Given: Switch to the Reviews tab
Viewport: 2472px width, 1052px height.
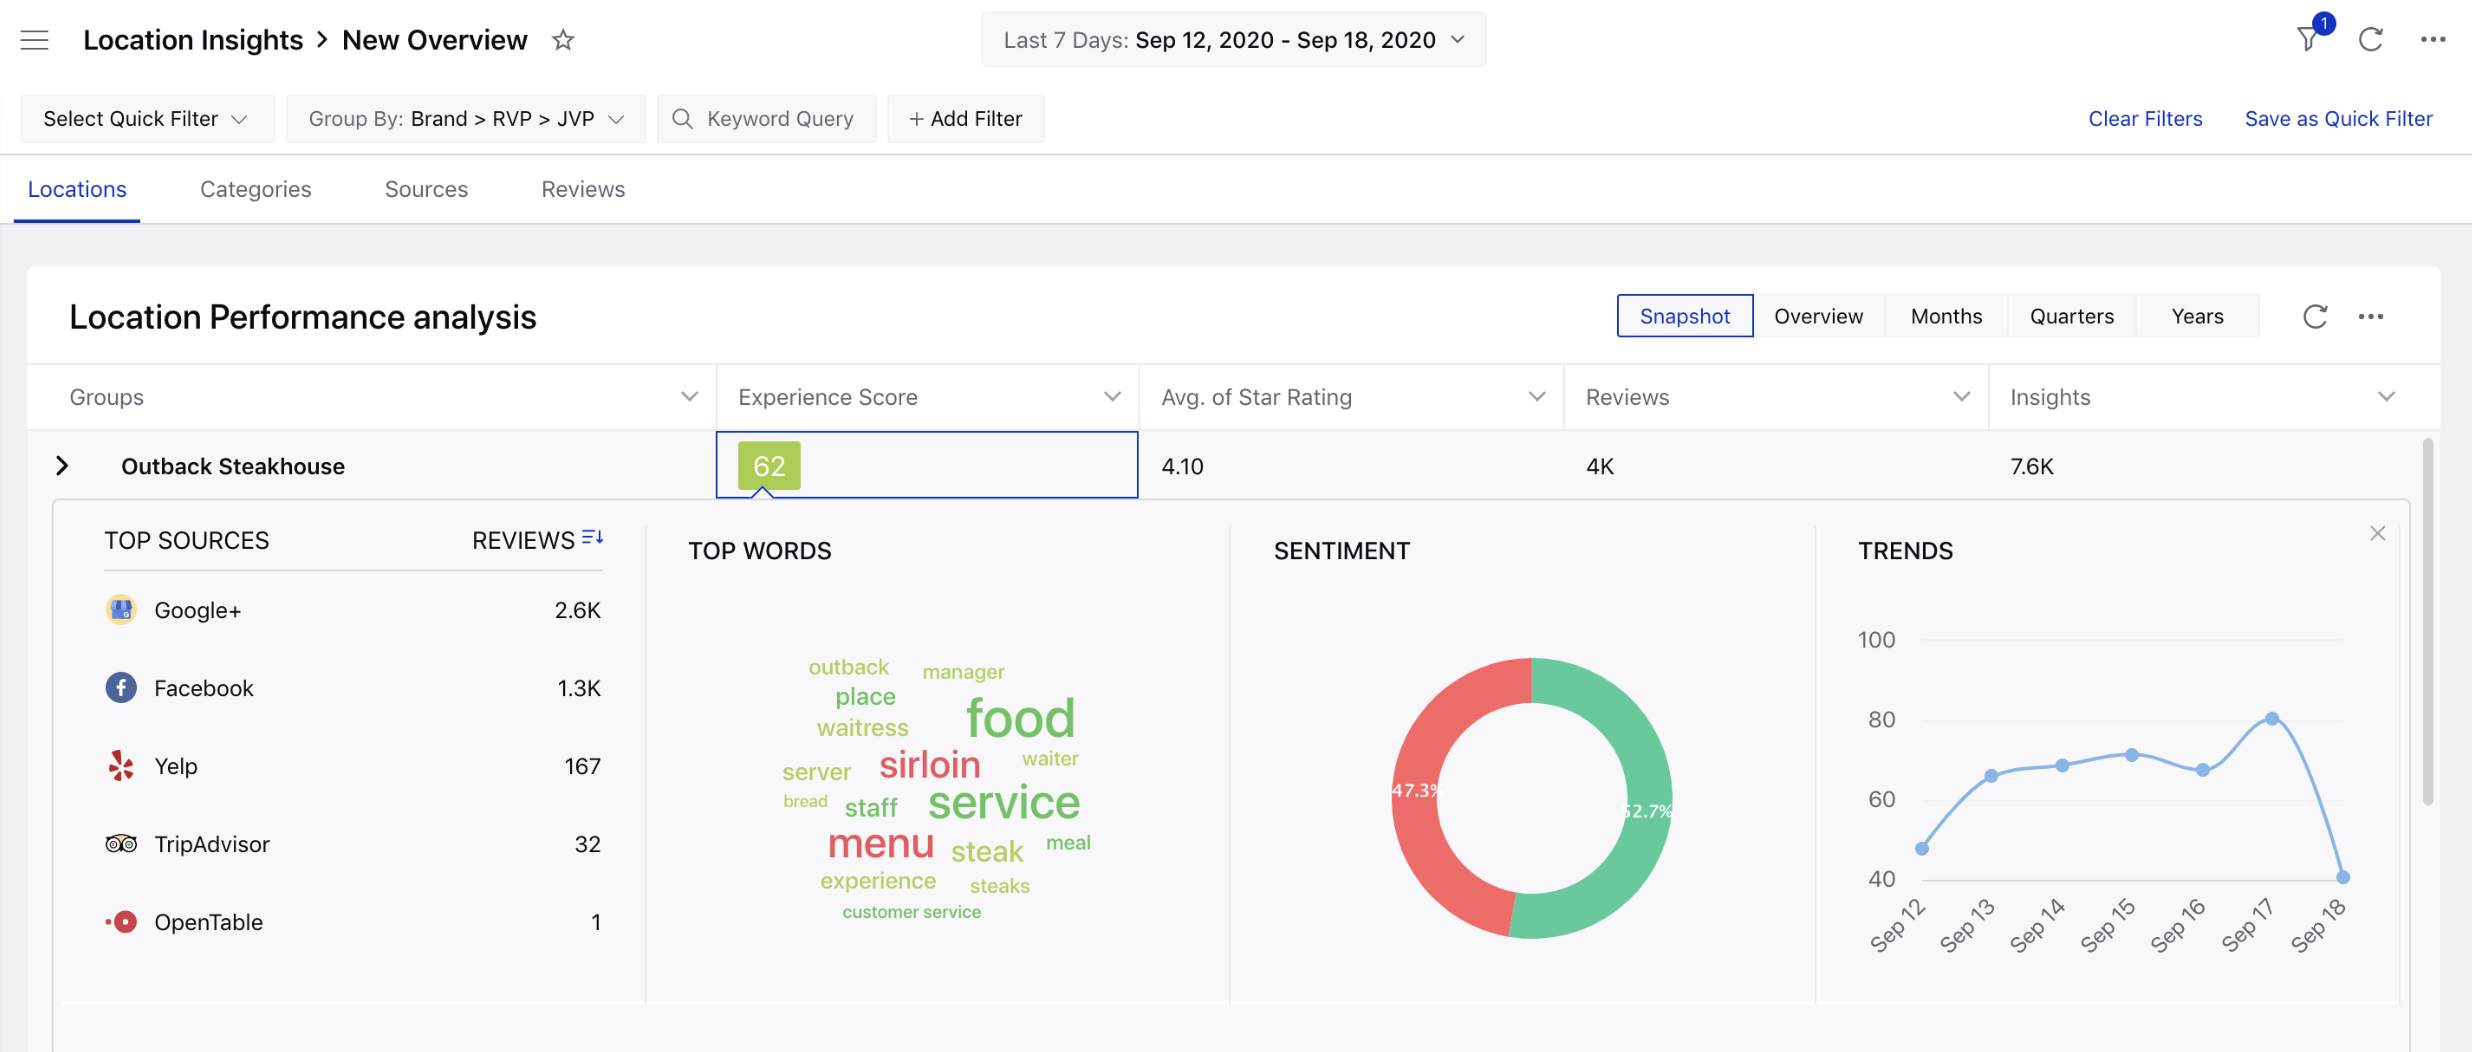Looking at the screenshot, I should coord(583,189).
